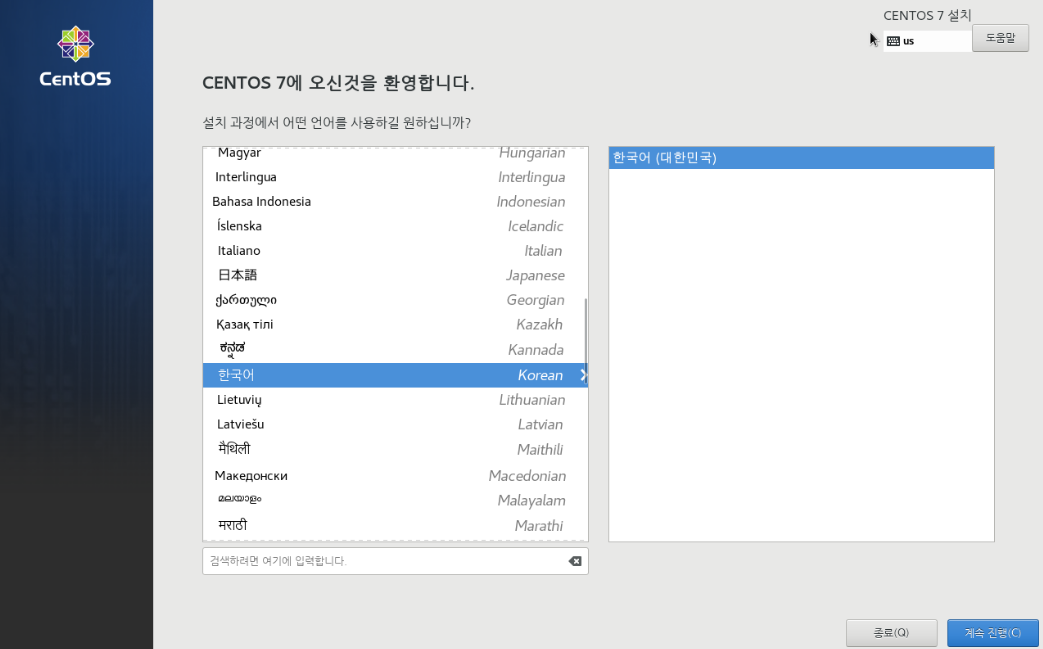Select the us keyboard layout indicator

click(x=927, y=41)
